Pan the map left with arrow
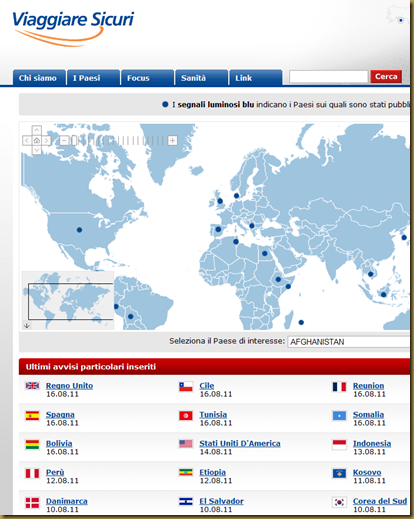414x519 pixels. pyautogui.click(x=27, y=140)
